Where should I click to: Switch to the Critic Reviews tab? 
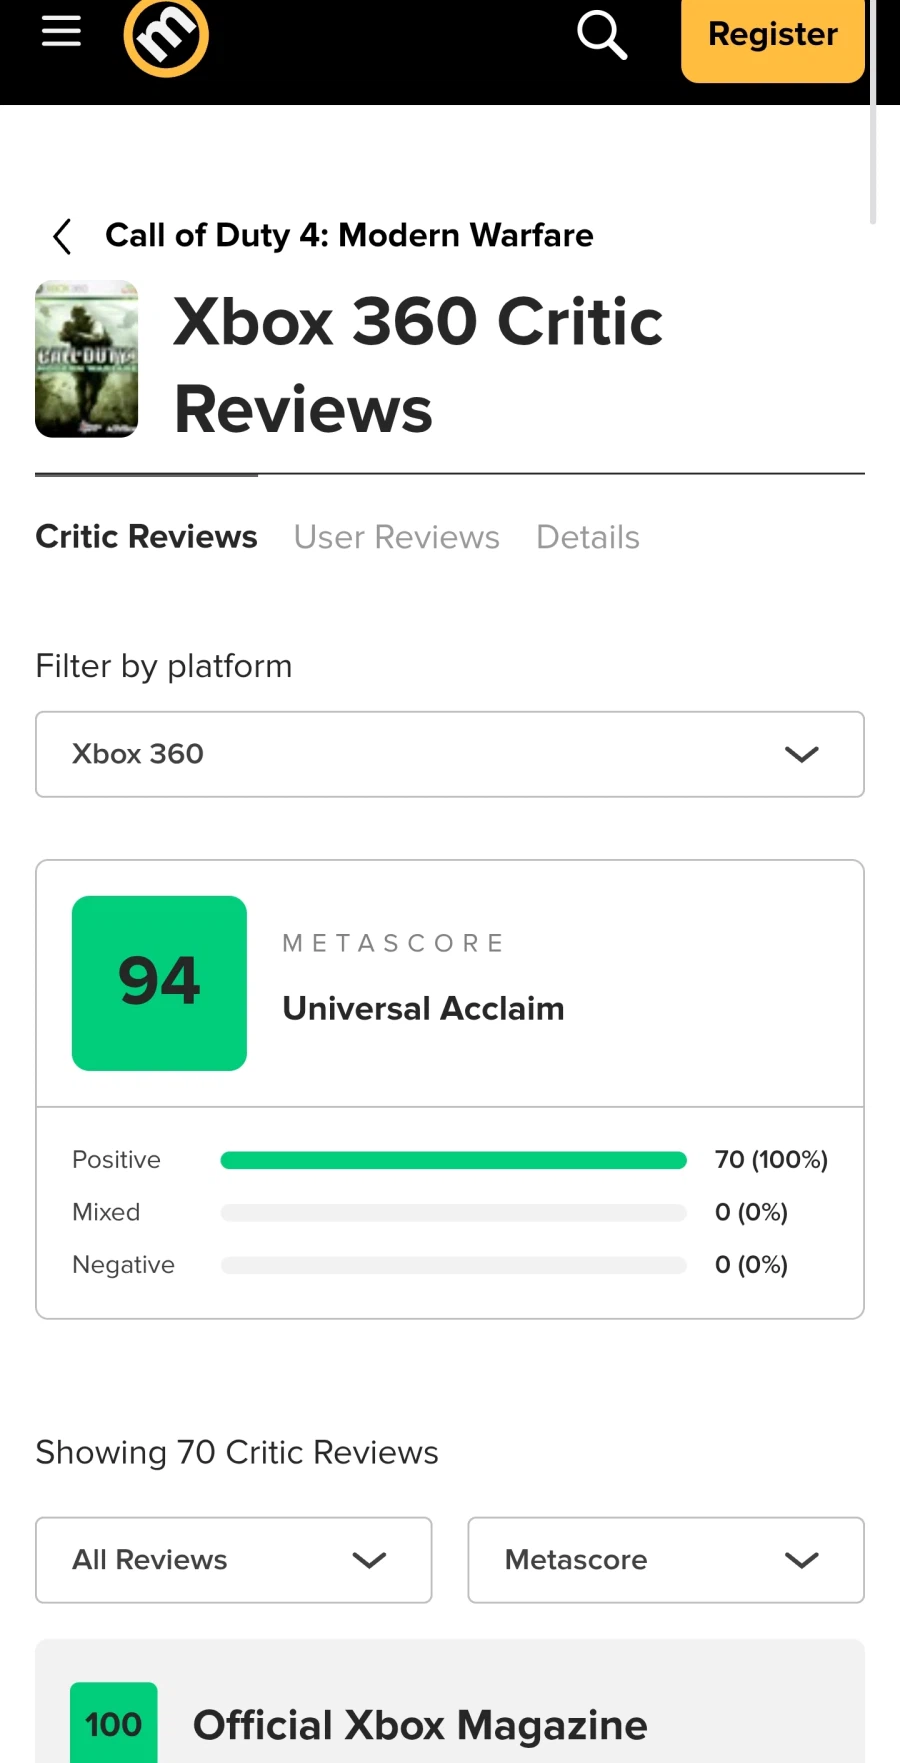[x=146, y=537]
